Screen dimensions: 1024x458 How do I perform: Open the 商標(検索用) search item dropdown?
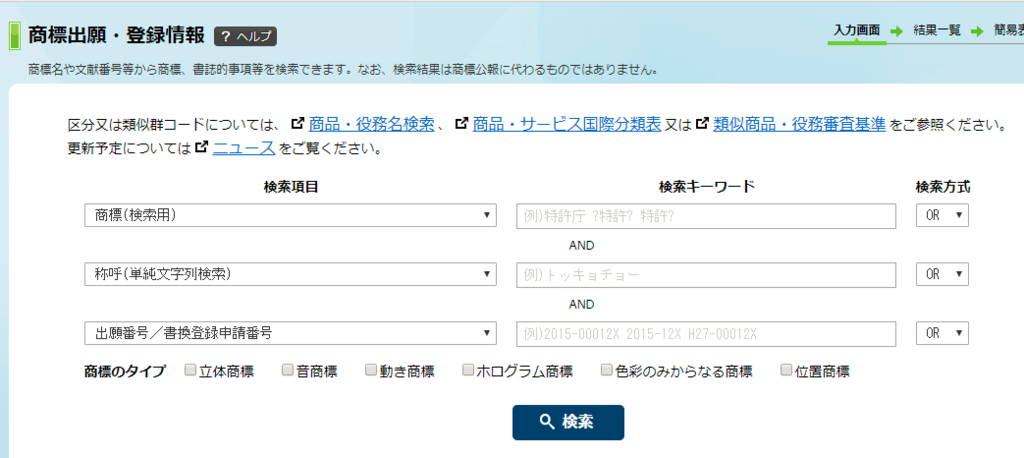[290, 215]
